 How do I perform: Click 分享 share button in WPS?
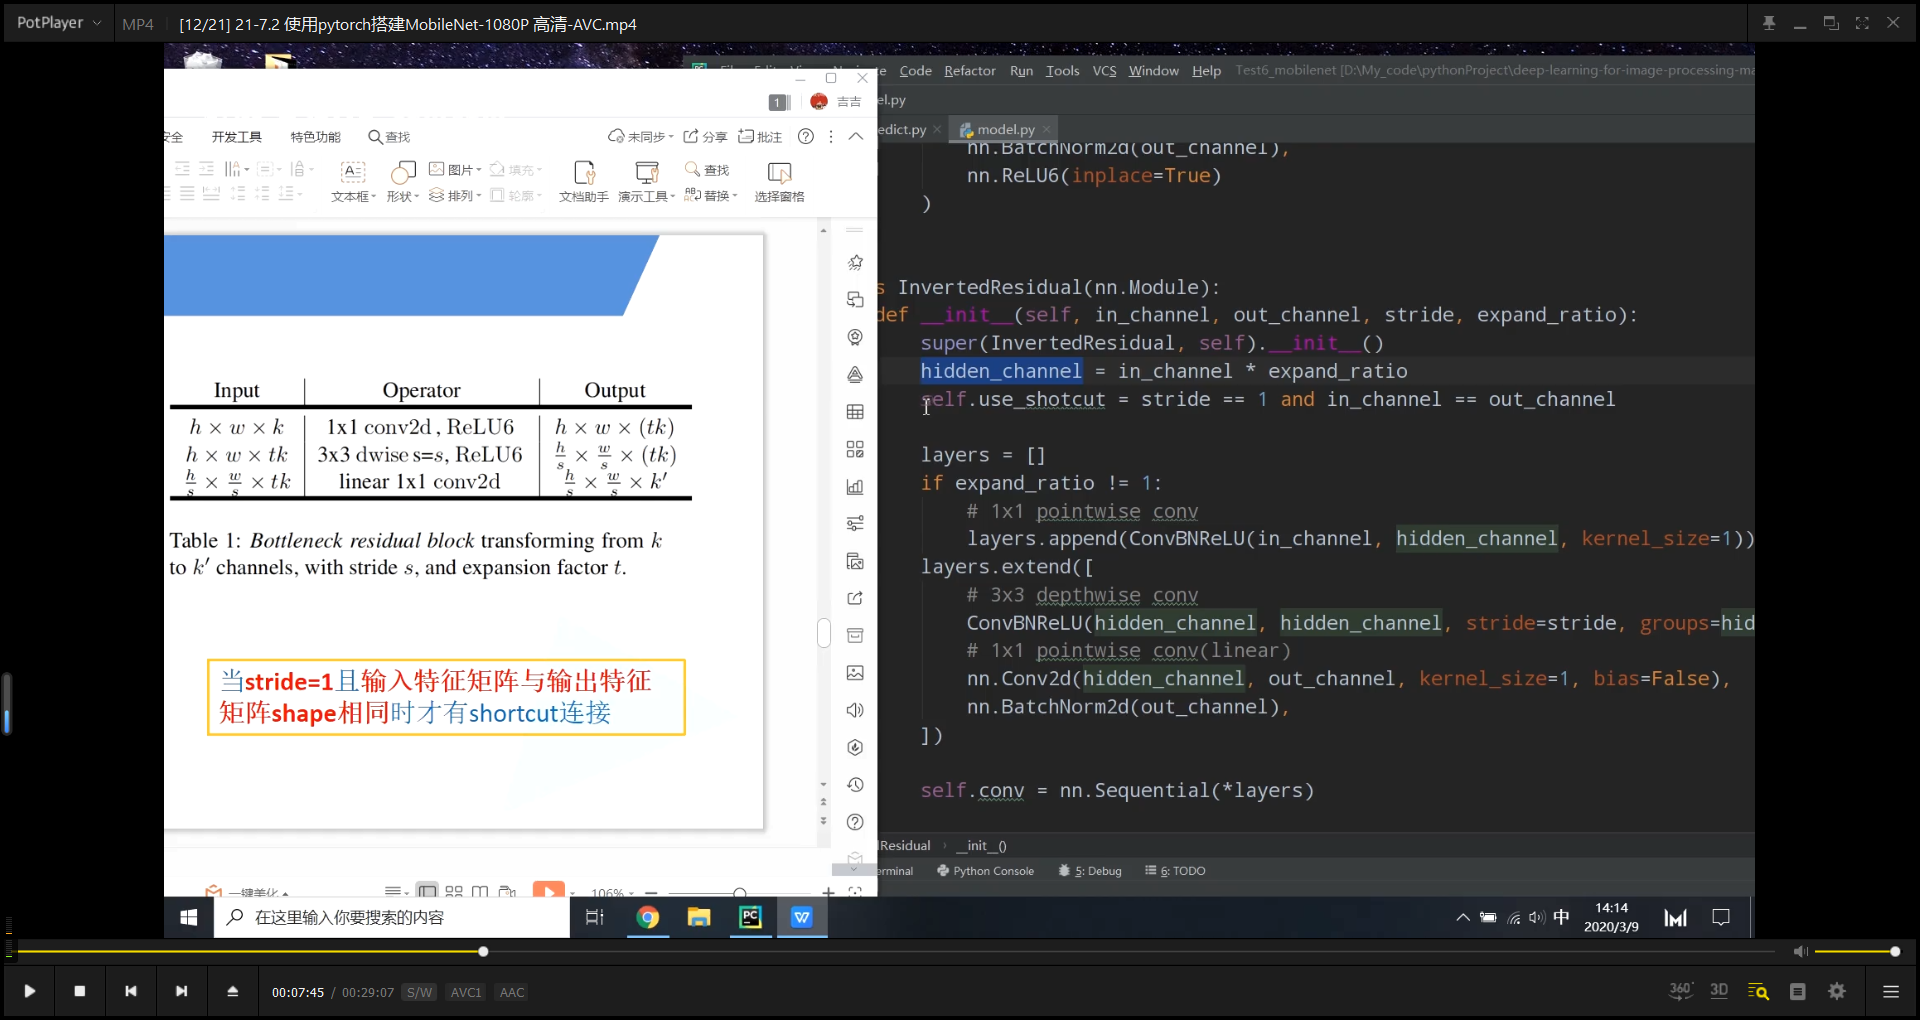[705, 137]
